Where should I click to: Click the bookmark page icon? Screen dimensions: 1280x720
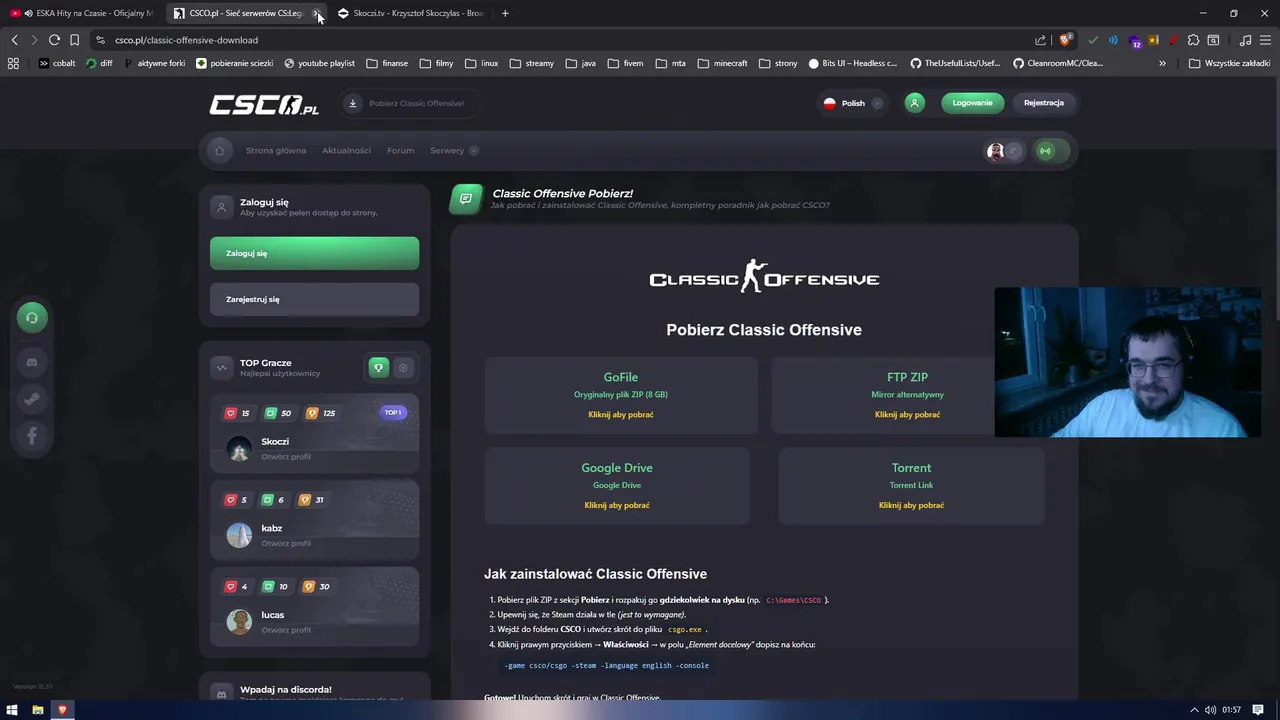pyautogui.click(x=74, y=40)
